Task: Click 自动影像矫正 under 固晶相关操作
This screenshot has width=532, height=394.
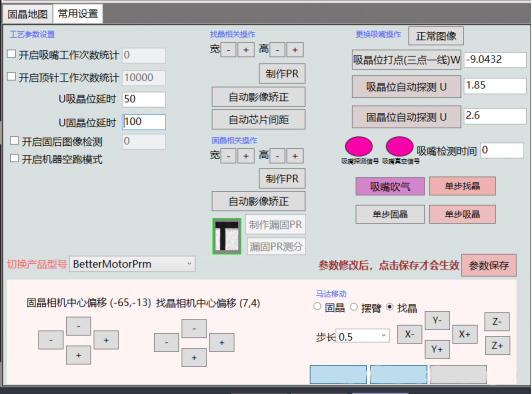Action: [259, 201]
